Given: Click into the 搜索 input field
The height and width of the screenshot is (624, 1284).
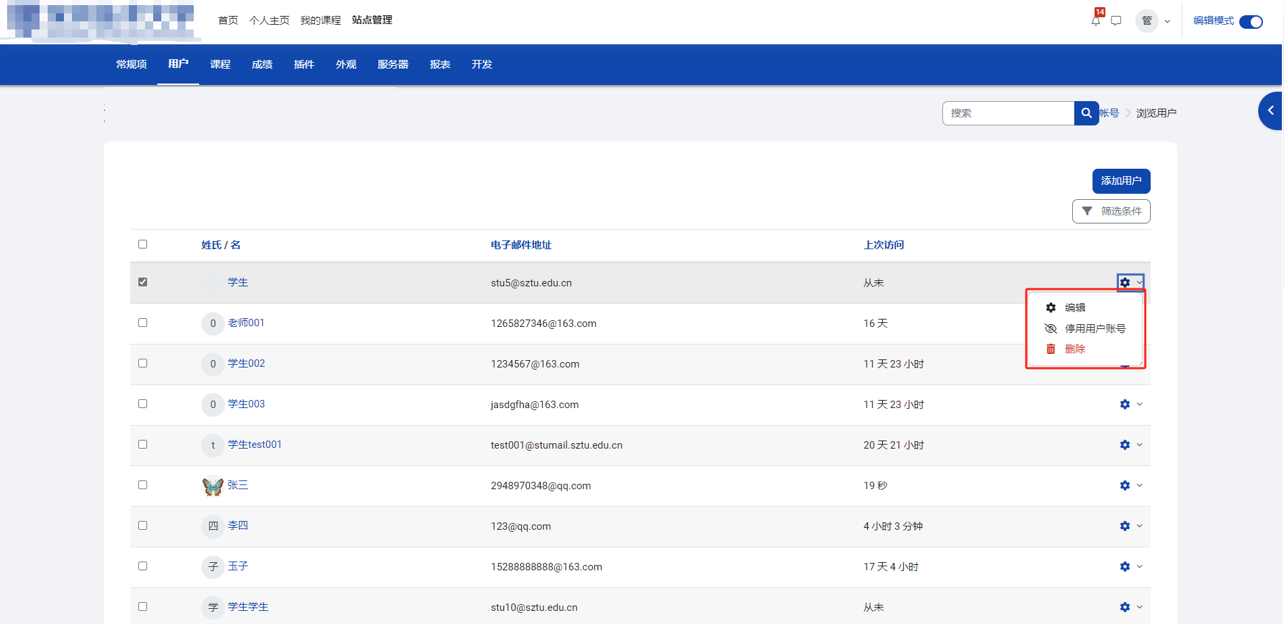Looking at the screenshot, I should click(1007, 113).
